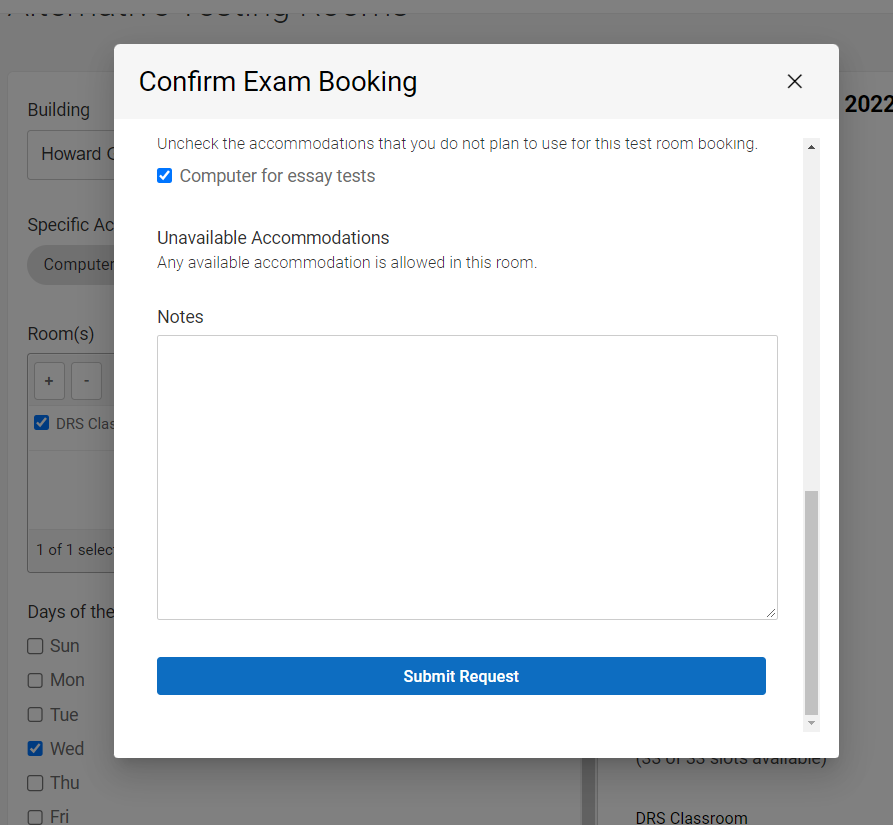Click the dialog scrollbar up arrow
The width and height of the screenshot is (893, 825).
click(812, 147)
